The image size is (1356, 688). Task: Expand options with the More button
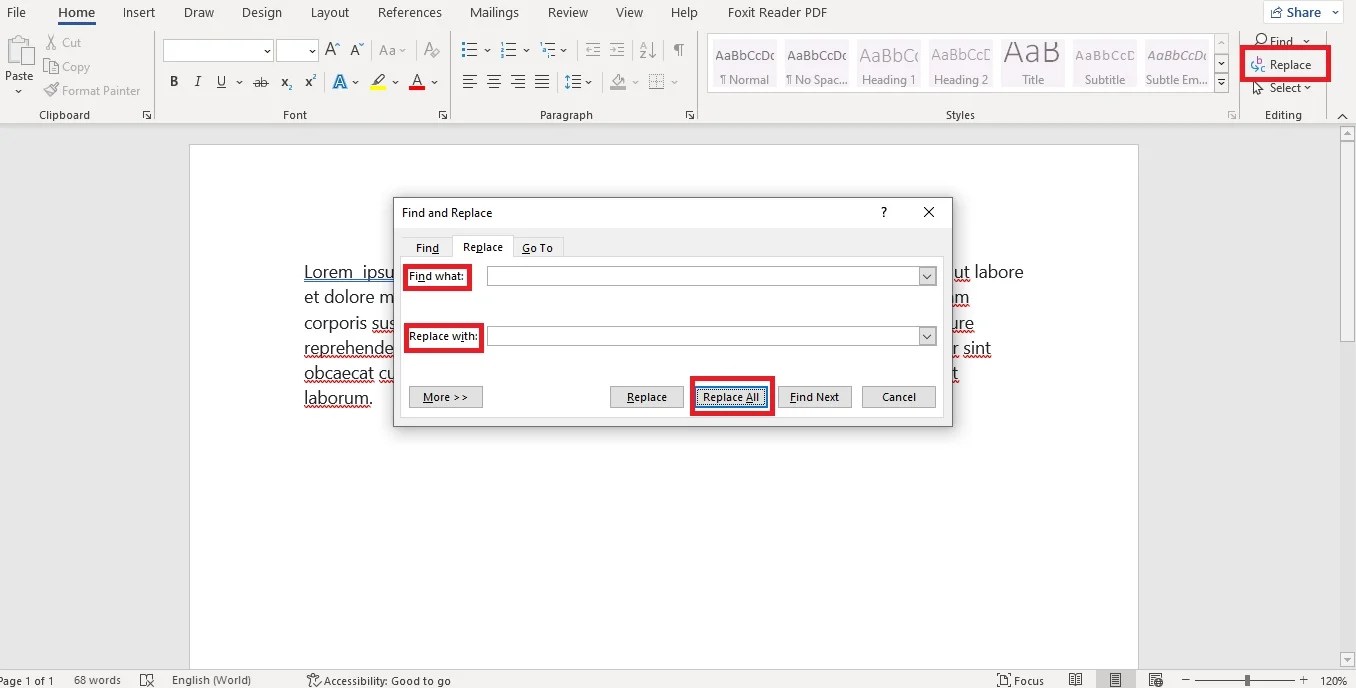tap(445, 396)
